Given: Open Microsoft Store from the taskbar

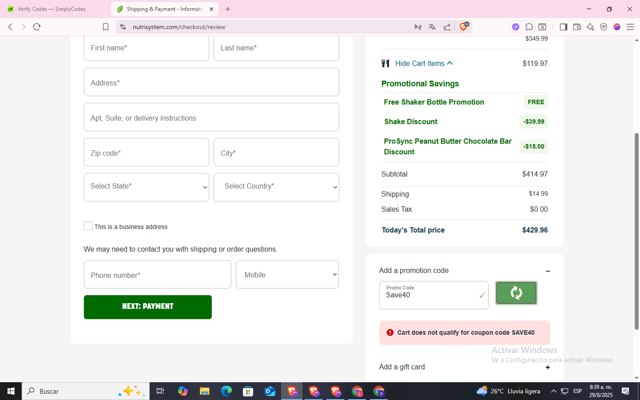Looking at the screenshot, I should 248,391.
